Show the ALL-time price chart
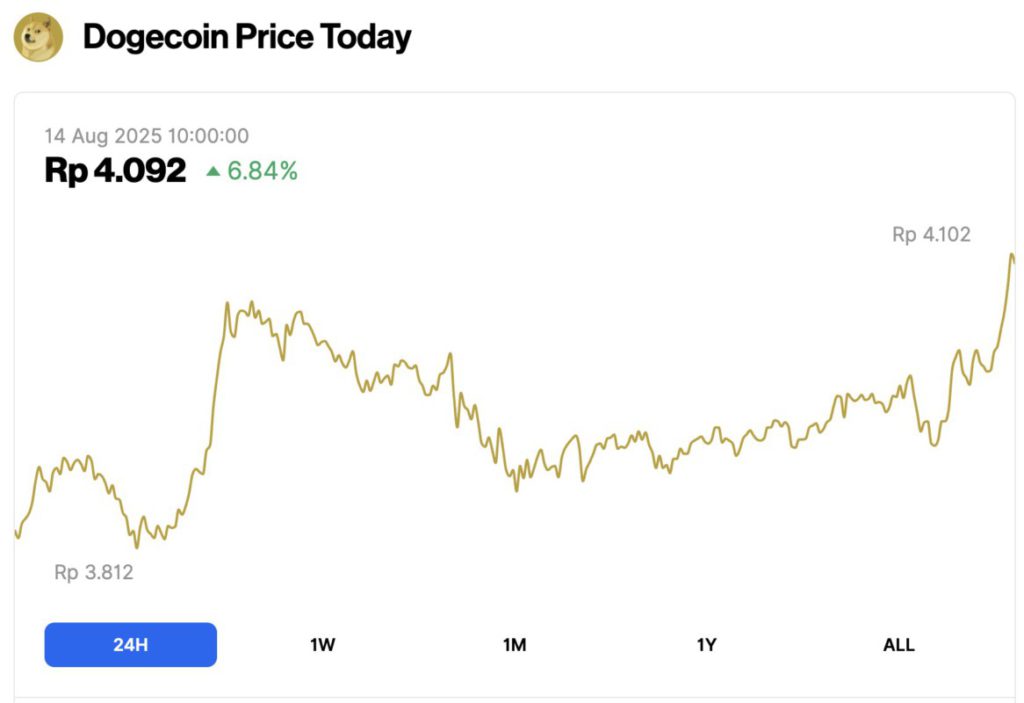 (897, 644)
